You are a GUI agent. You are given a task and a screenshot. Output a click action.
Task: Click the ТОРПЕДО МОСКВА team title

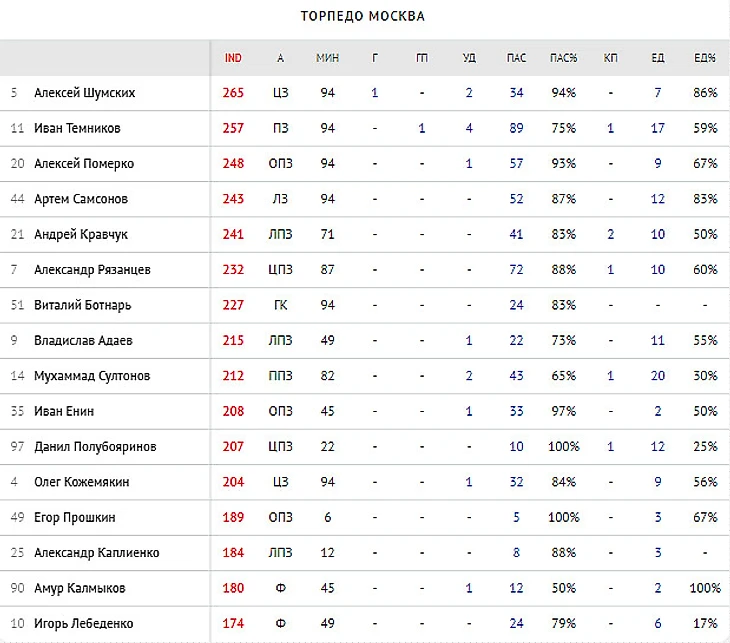click(363, 17)
